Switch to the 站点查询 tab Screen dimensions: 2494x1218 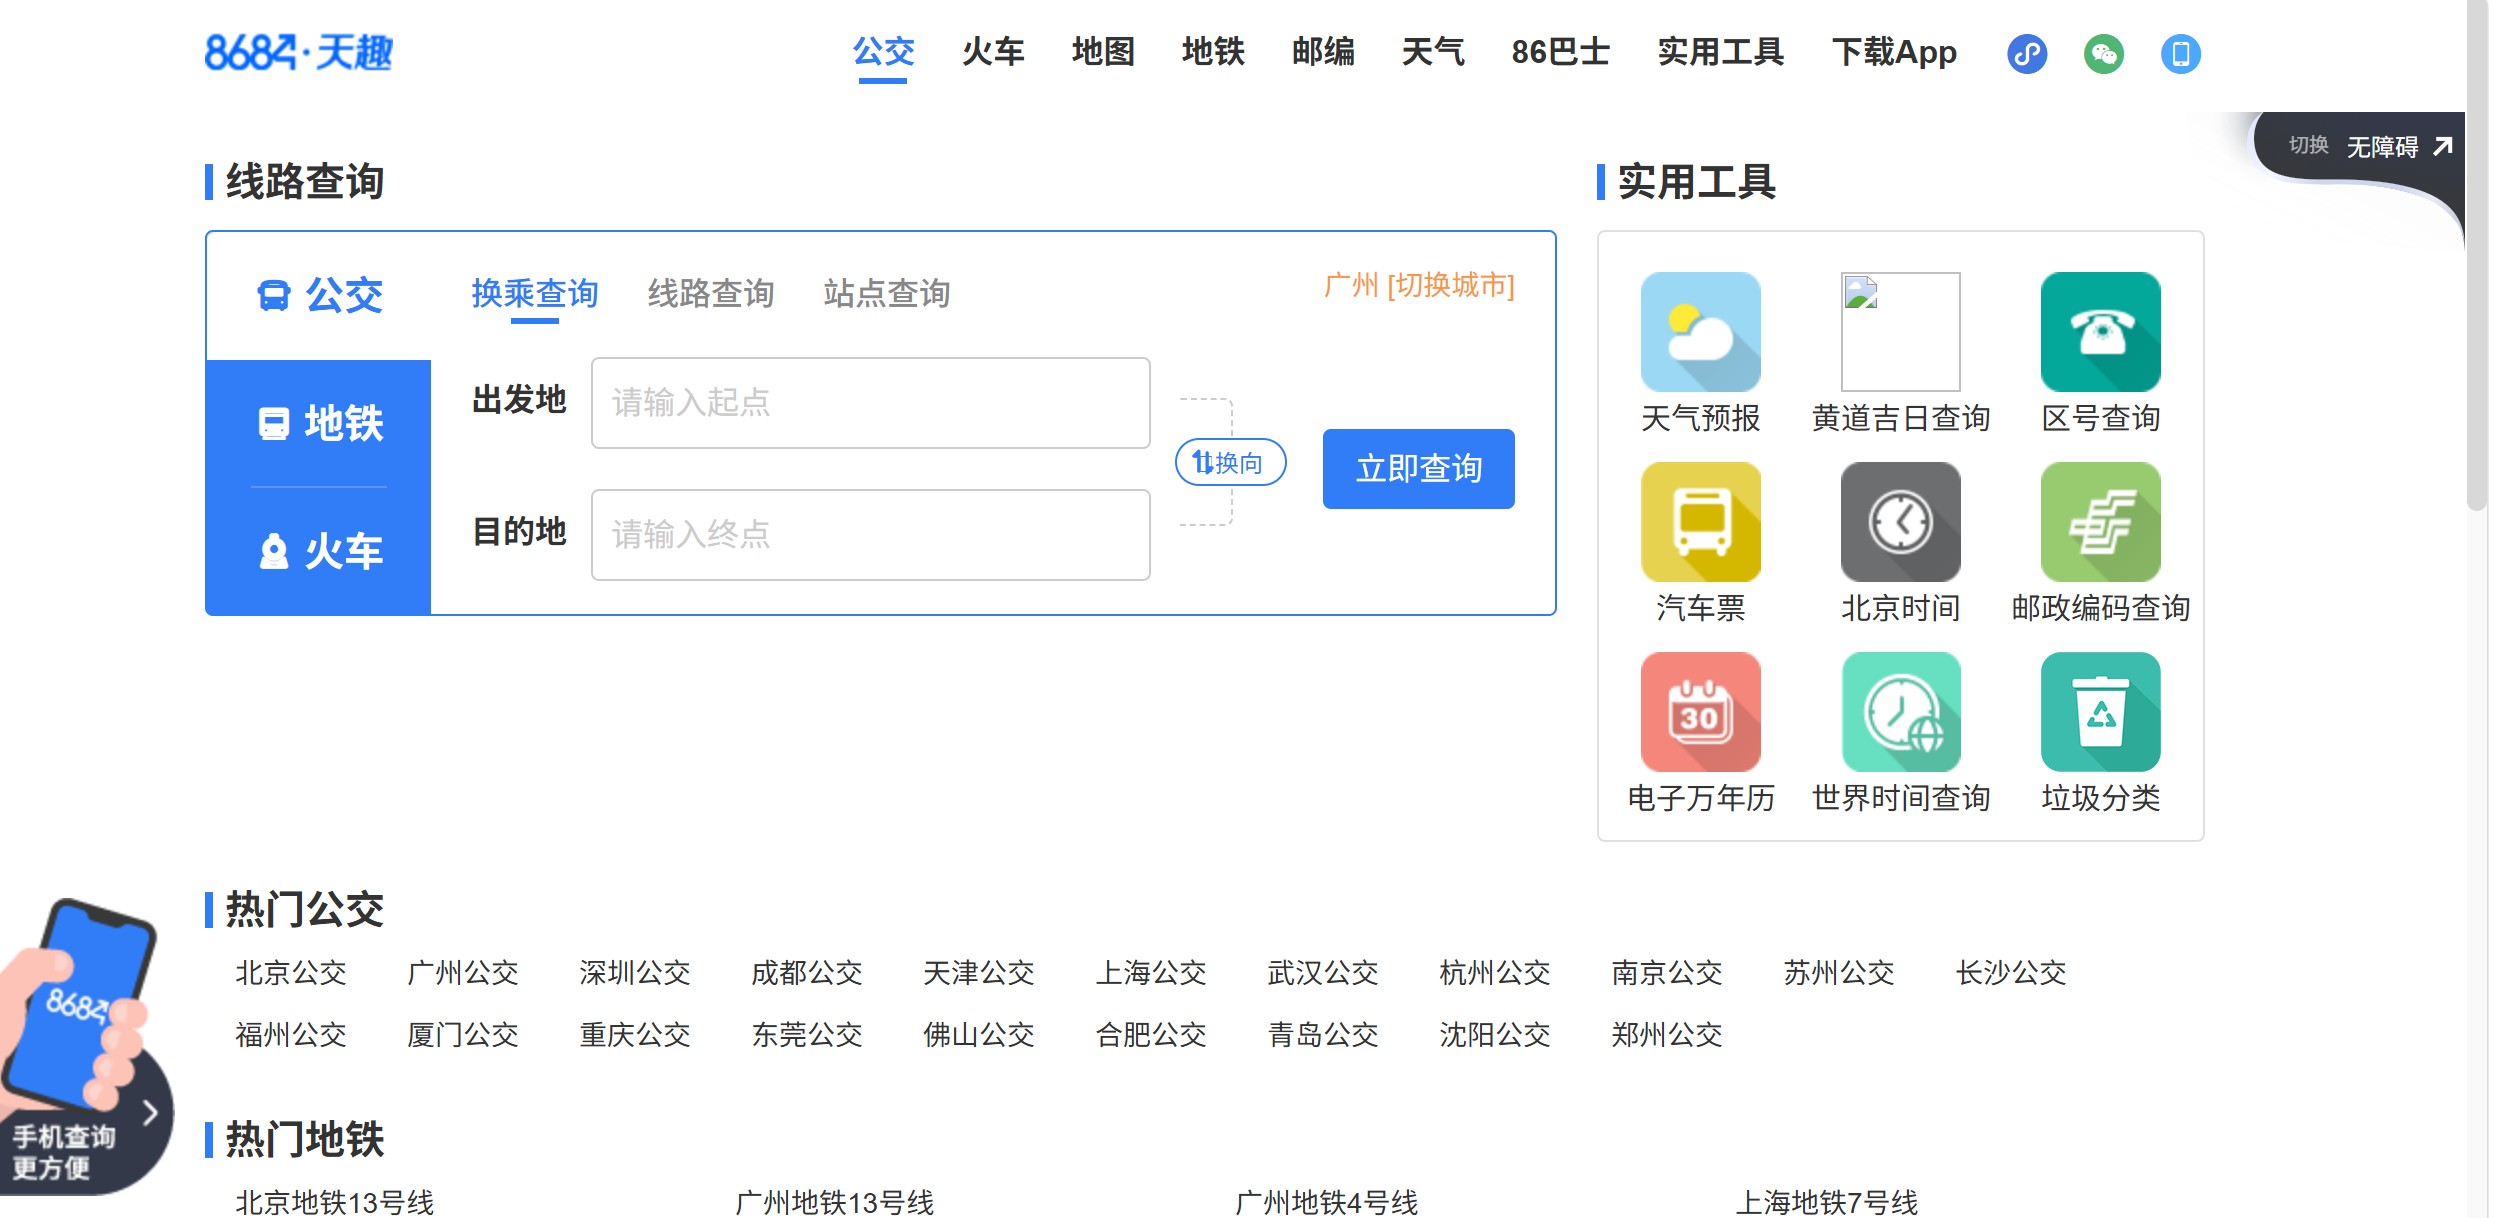point(887,293)
